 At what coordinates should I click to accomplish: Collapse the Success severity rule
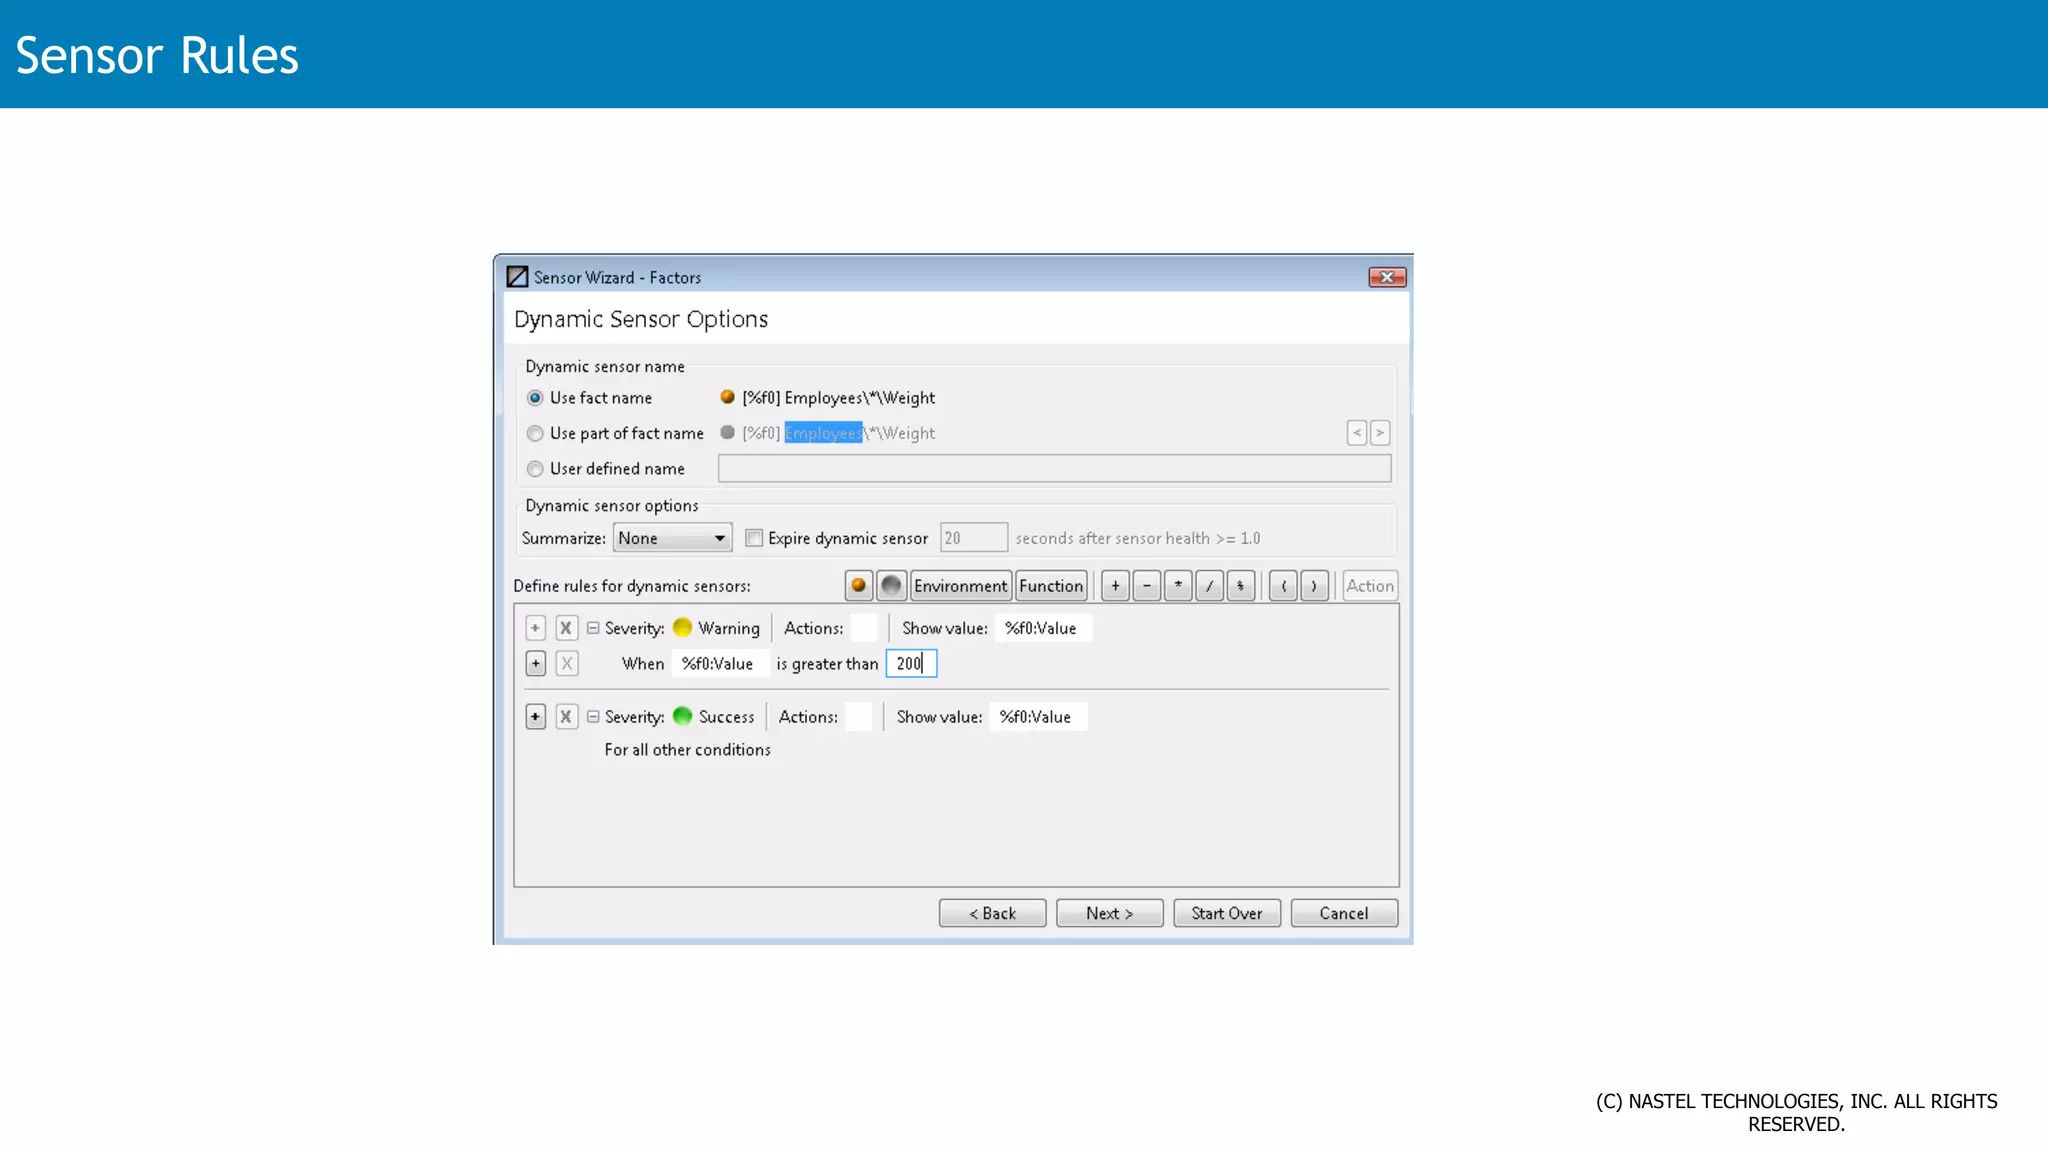(x=593, y=717)
